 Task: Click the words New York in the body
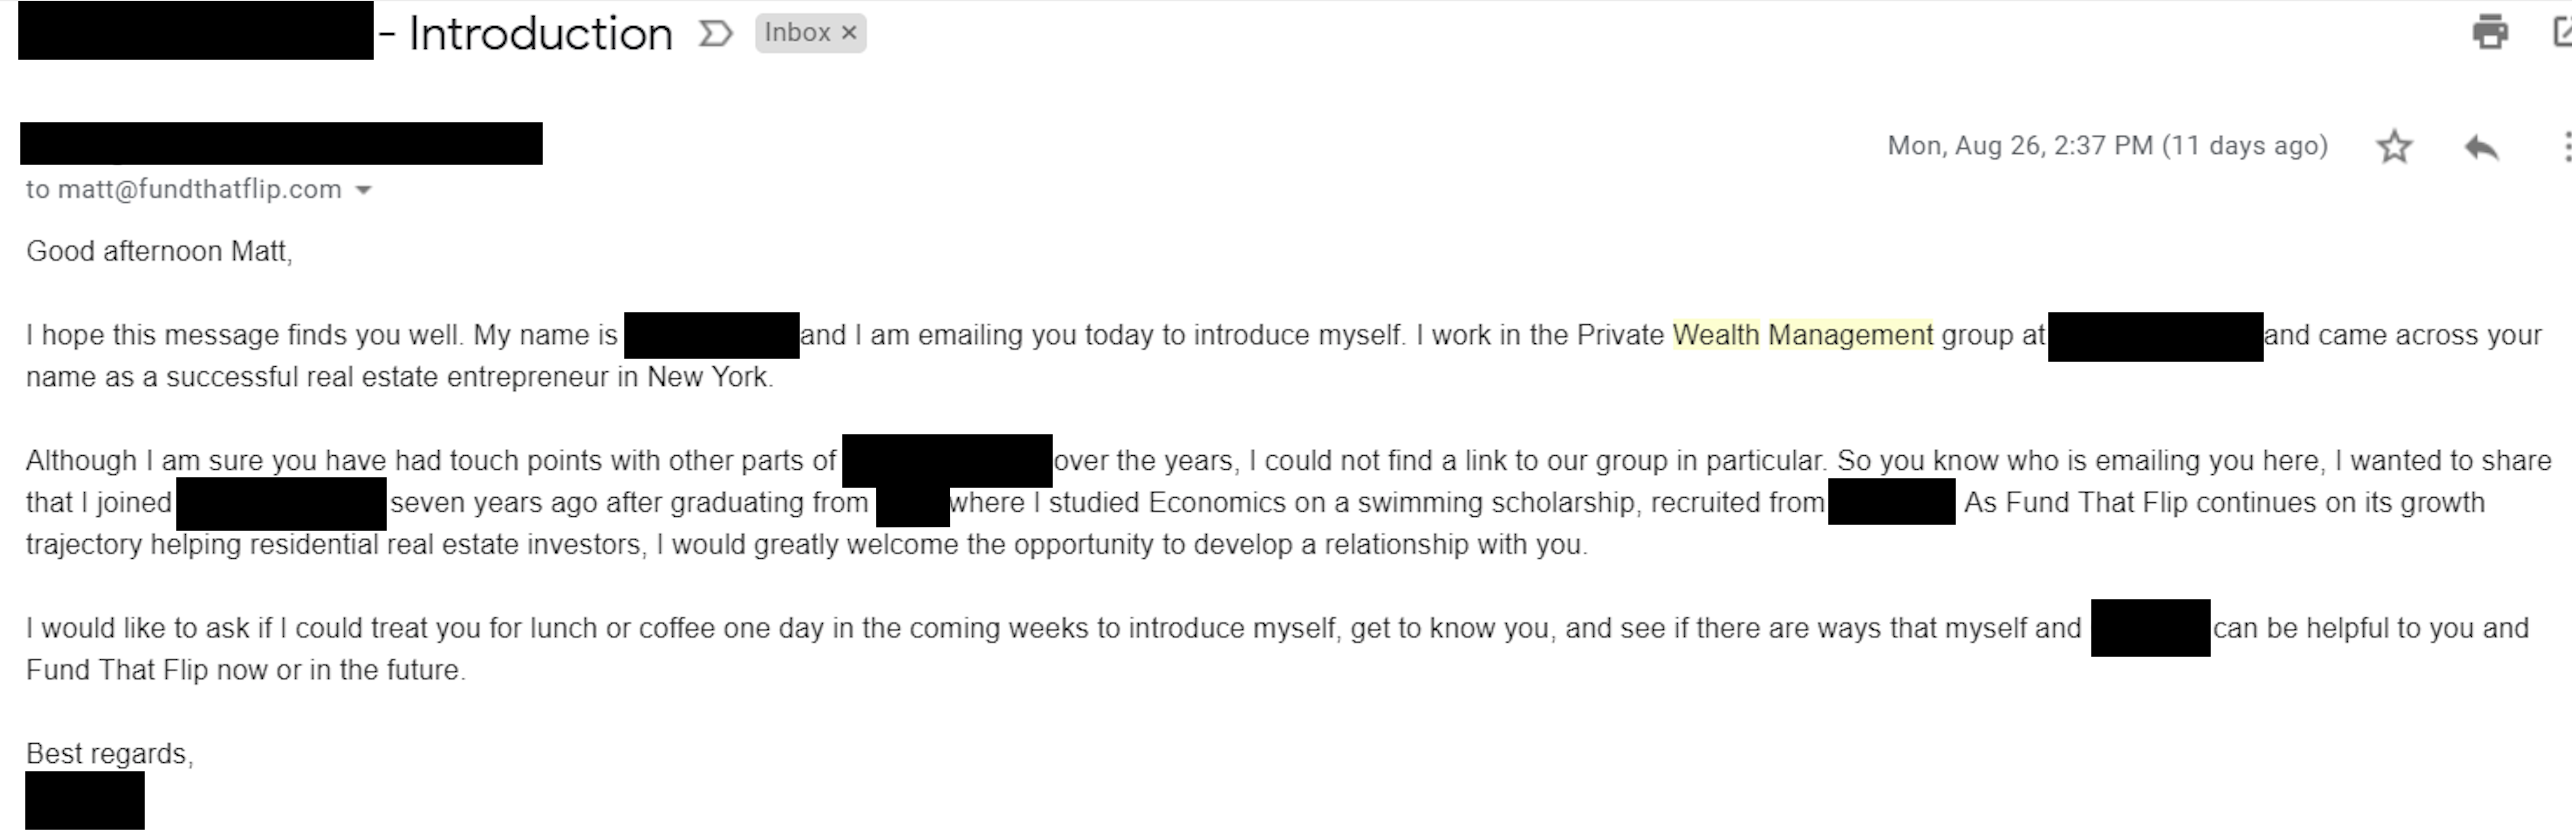[x=707, y=377]
